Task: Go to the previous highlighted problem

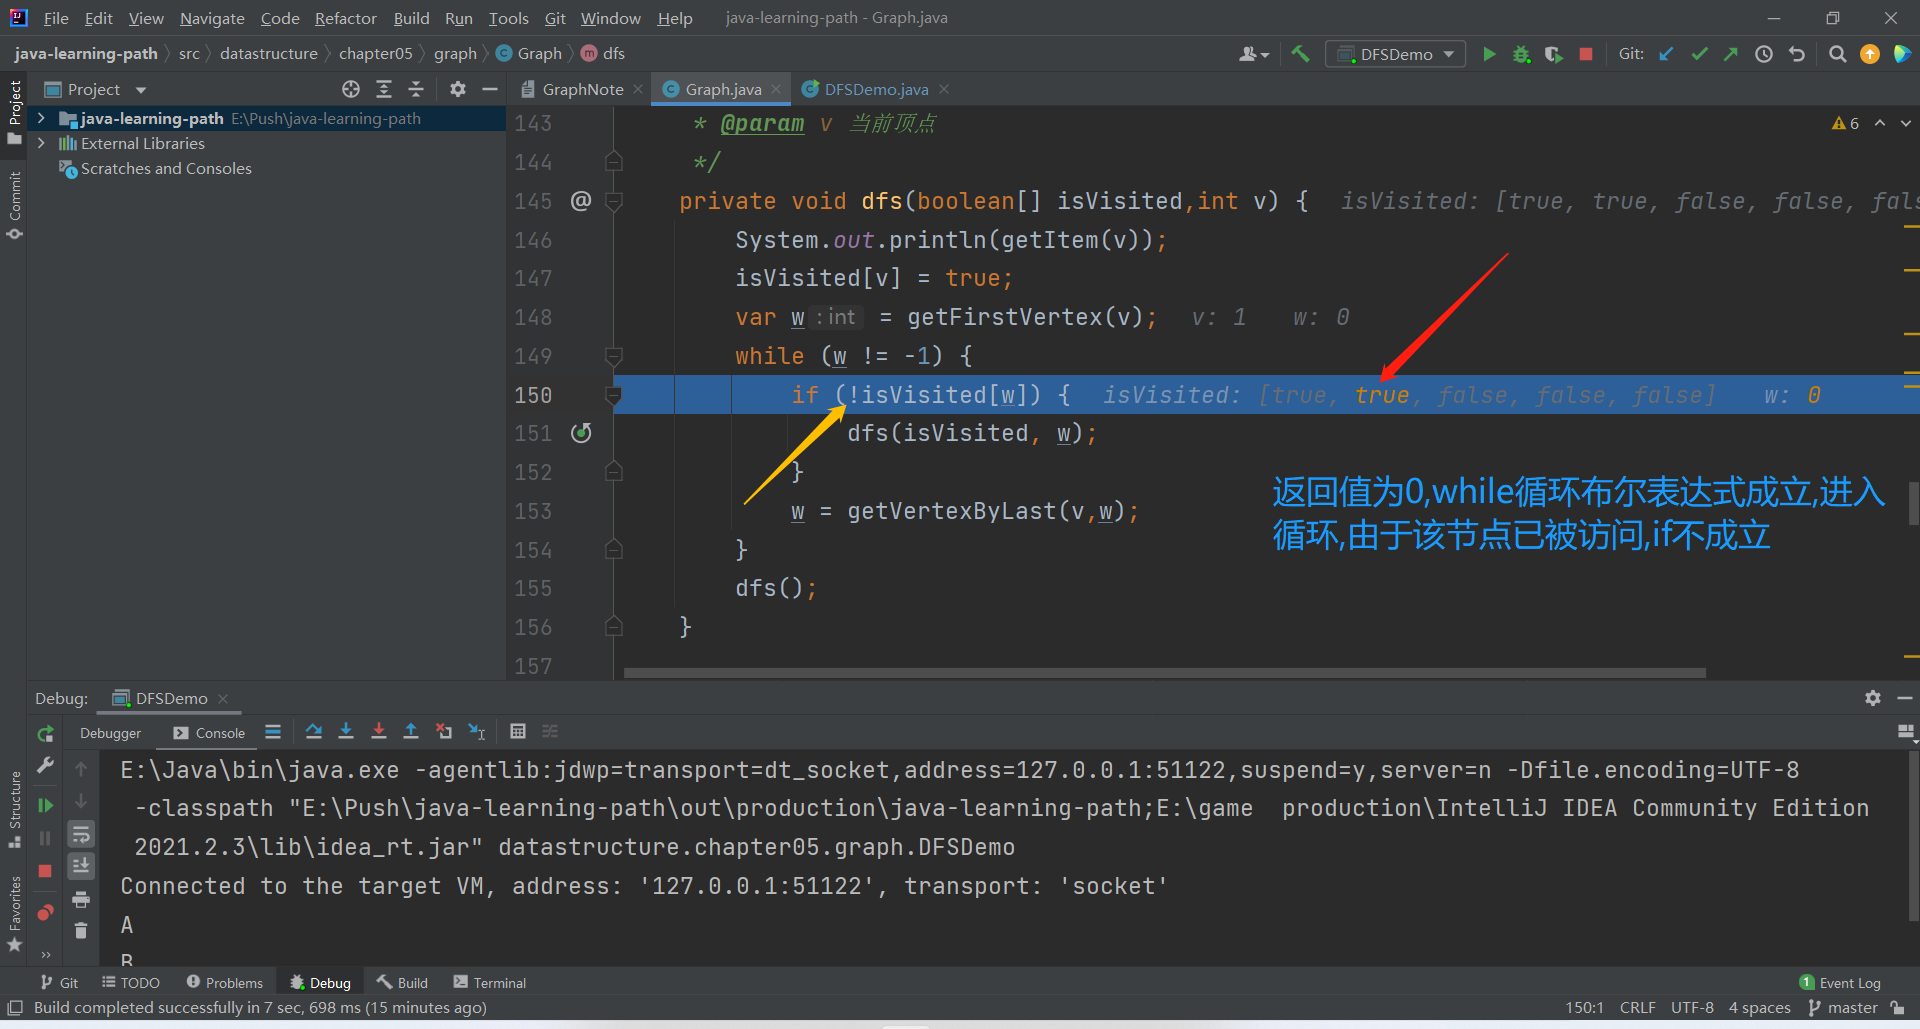Action: [1880, 123]
